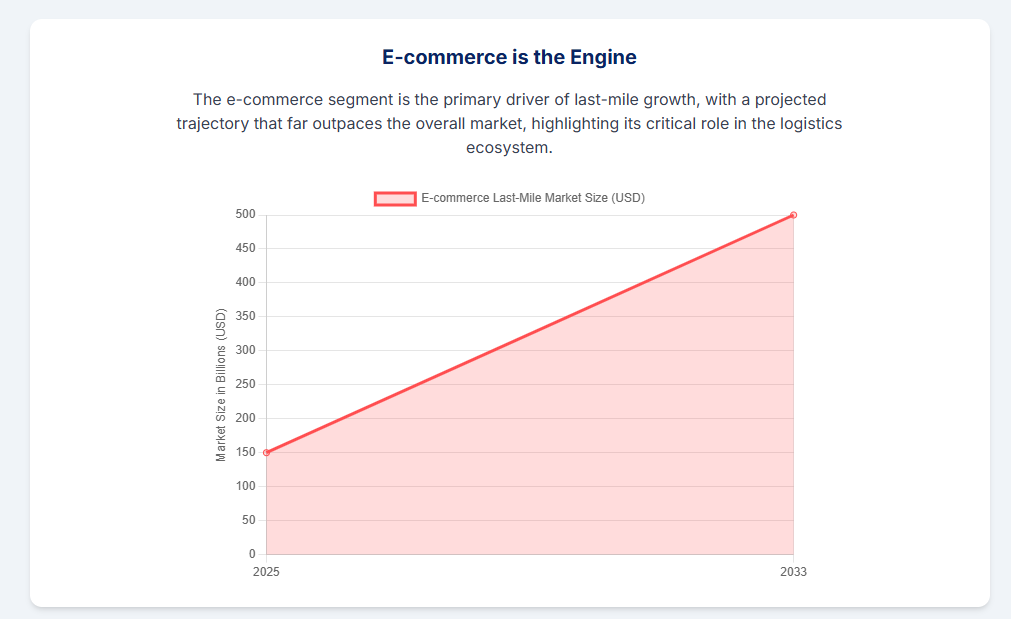Click the description paragraph under the heading
The height and width of the screenshot is (619, 1011).
(x=509, y=124)
